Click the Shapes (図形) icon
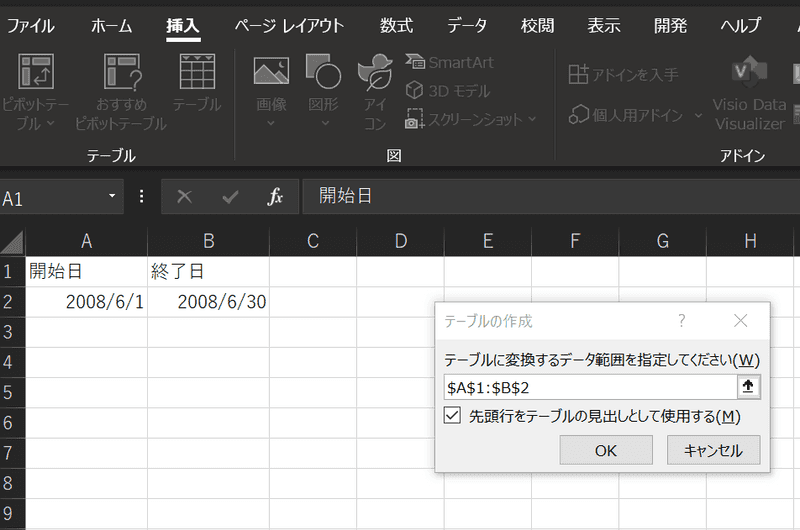 click(323, 73)
